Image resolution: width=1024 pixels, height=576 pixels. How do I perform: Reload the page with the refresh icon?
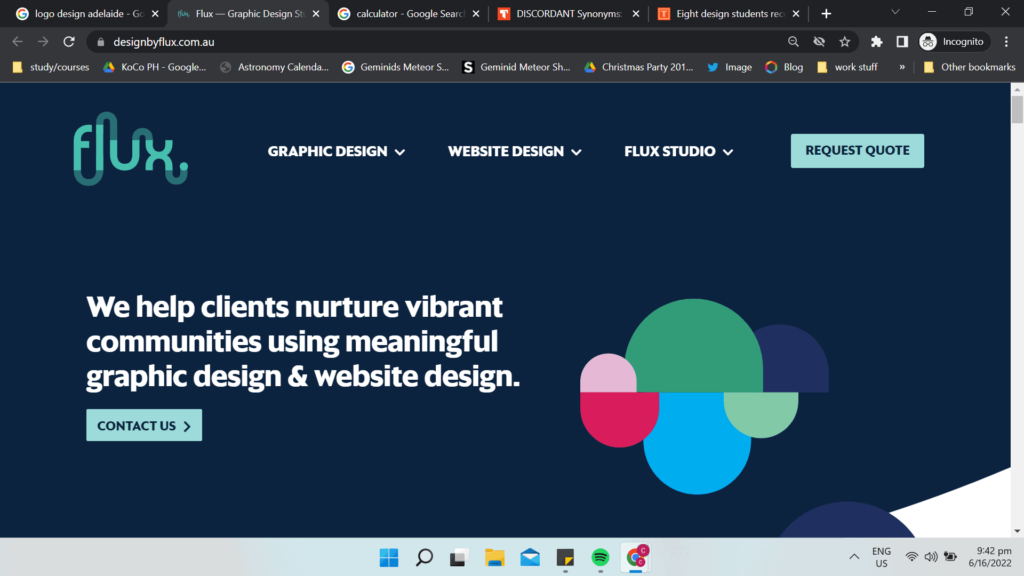(x=69, y=42)
